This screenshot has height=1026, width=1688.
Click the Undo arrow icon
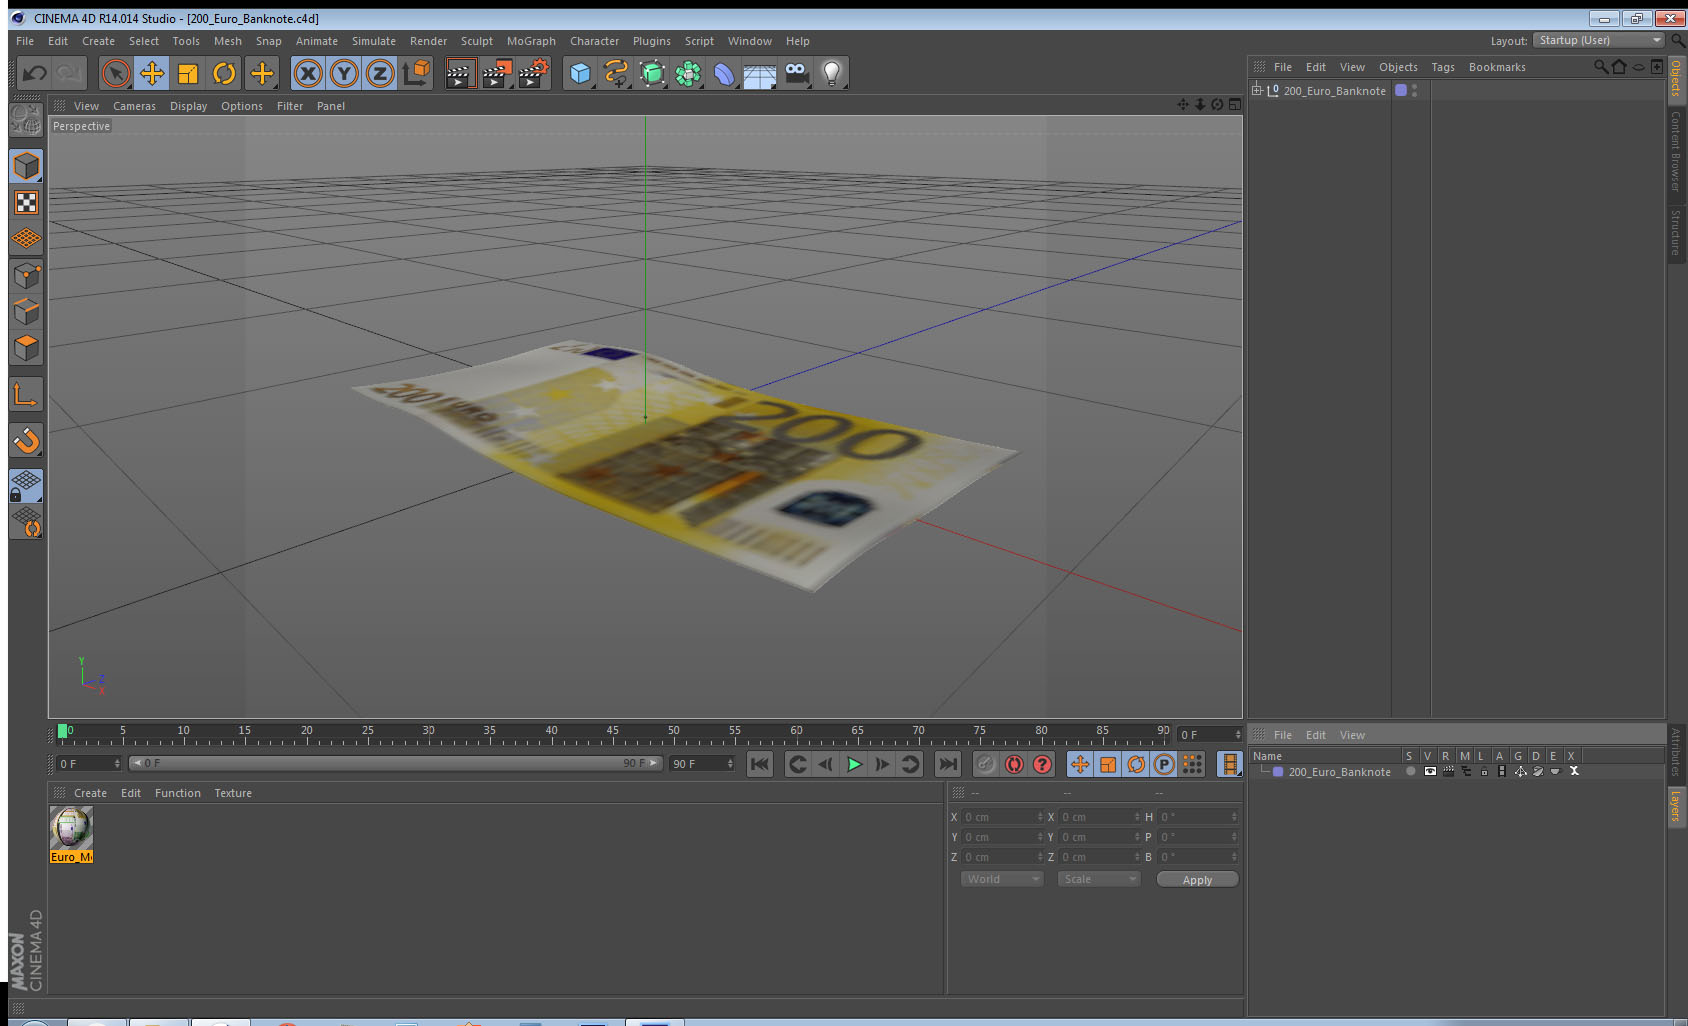click(x=35, y=73)
